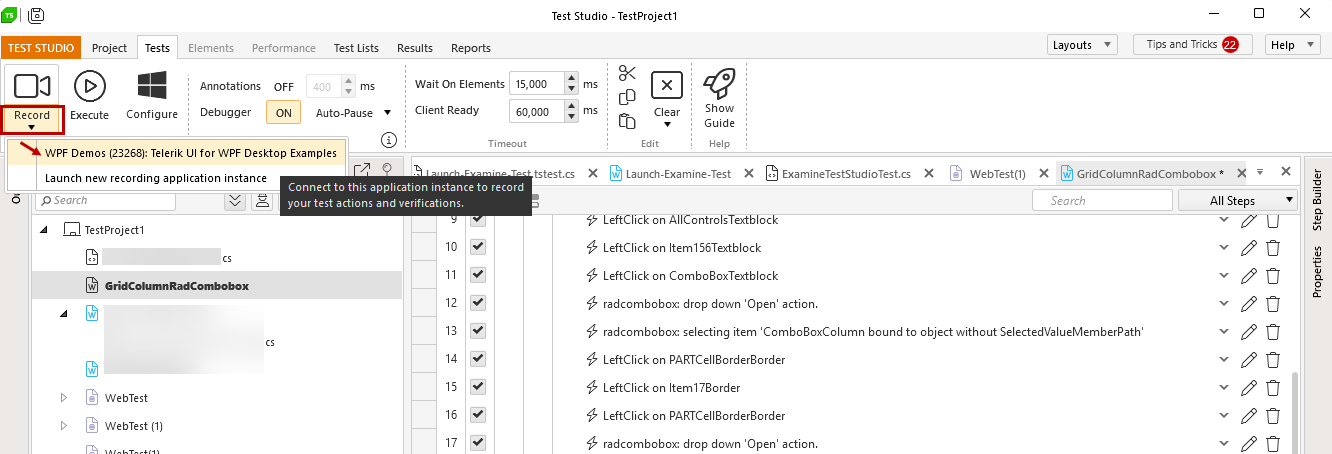Click the scissors Cut icon

point(627,73)
